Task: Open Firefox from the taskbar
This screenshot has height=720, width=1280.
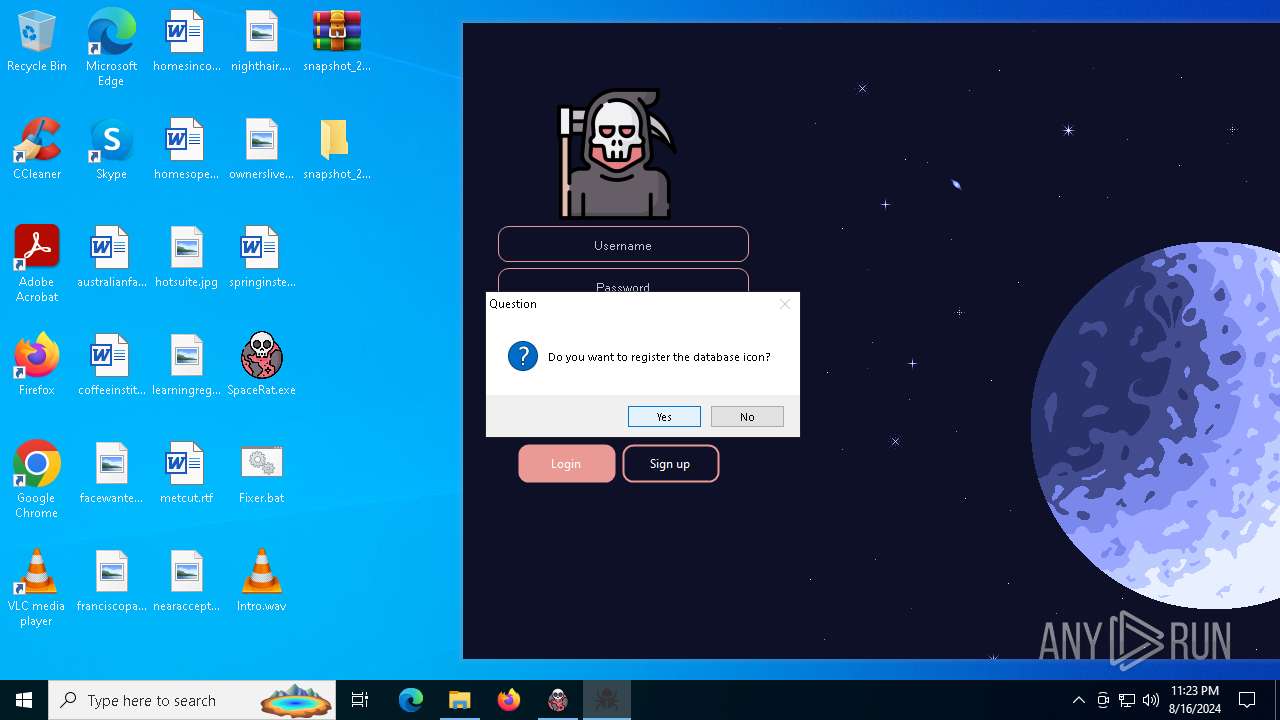Action: [509, 700]
